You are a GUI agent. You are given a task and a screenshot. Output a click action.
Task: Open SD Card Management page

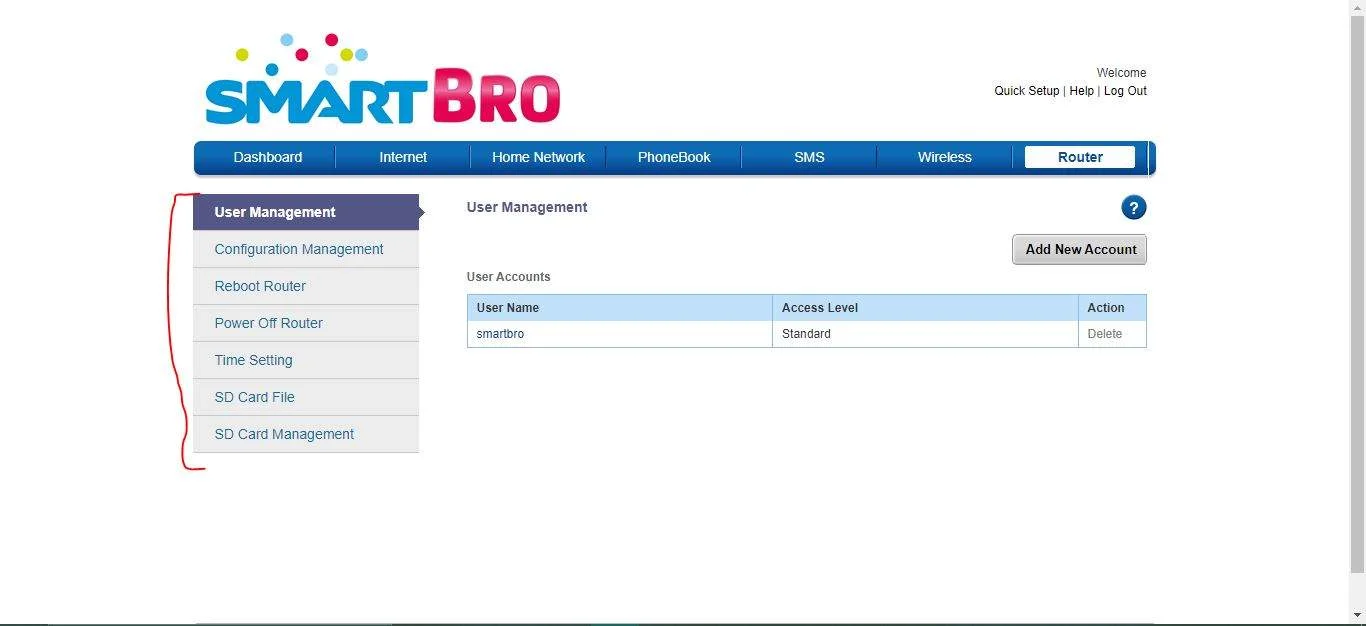tap(306, 434)
